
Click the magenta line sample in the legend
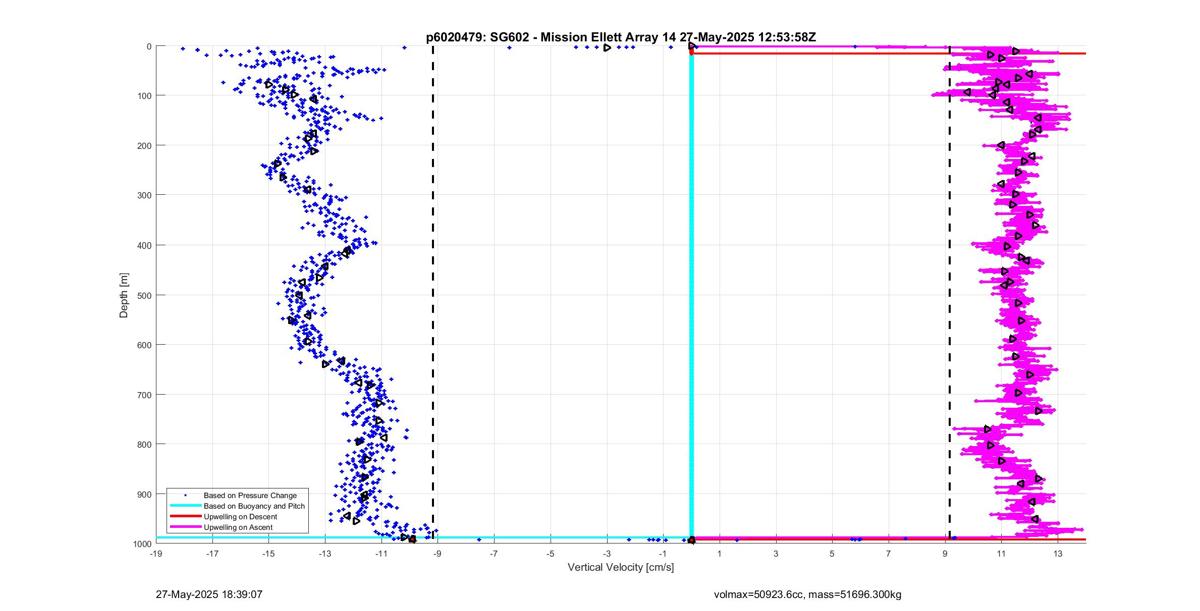tap(185, 527)
